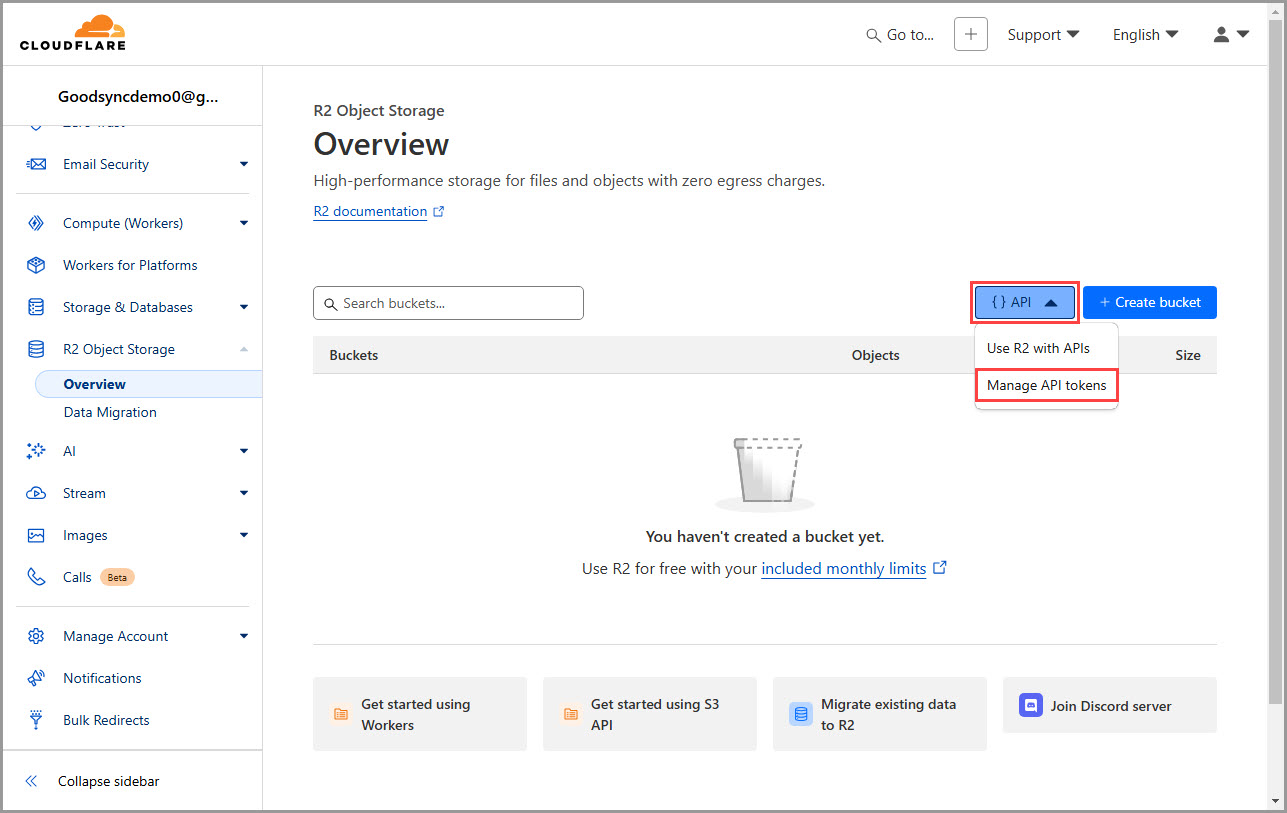Open the user account profile icon

(1221, 34)
